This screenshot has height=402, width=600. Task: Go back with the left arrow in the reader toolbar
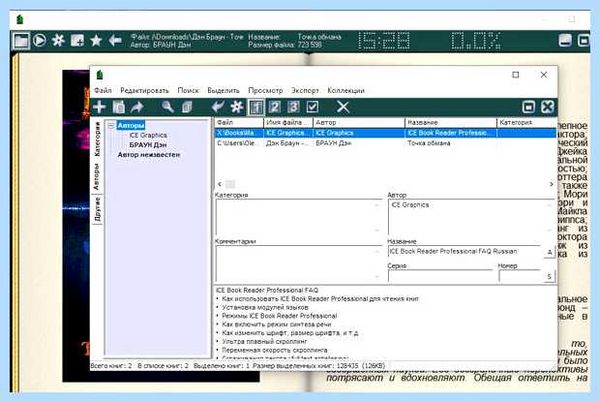pos(115,40)
